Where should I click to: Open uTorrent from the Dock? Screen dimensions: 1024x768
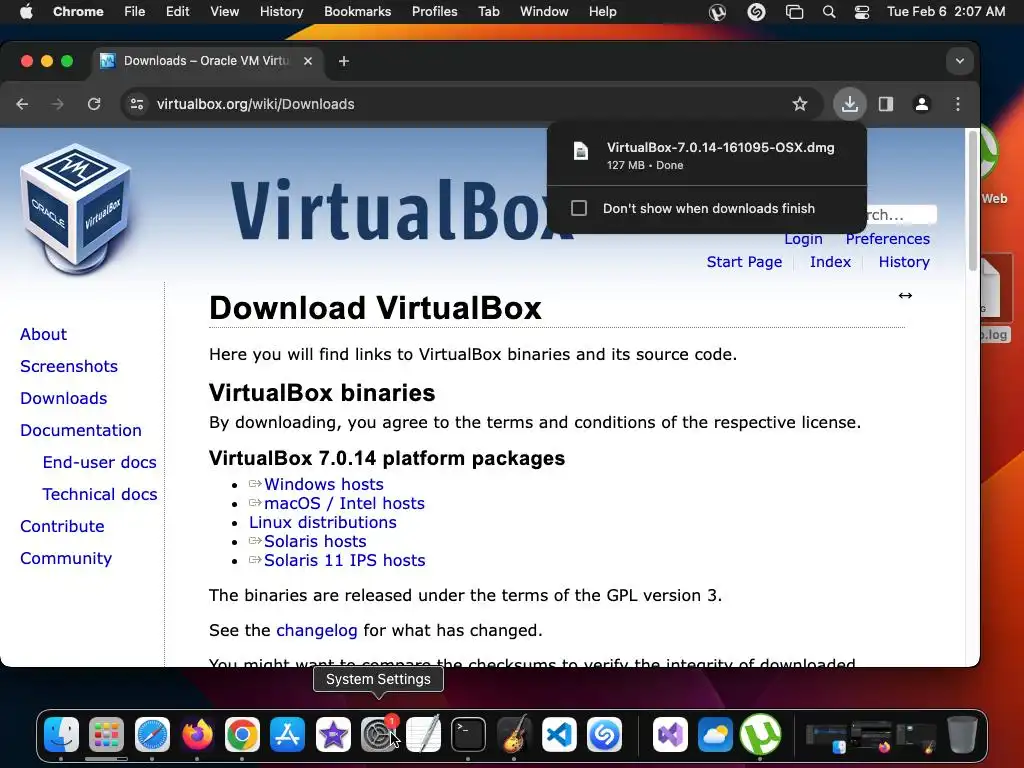pos(760,735)
